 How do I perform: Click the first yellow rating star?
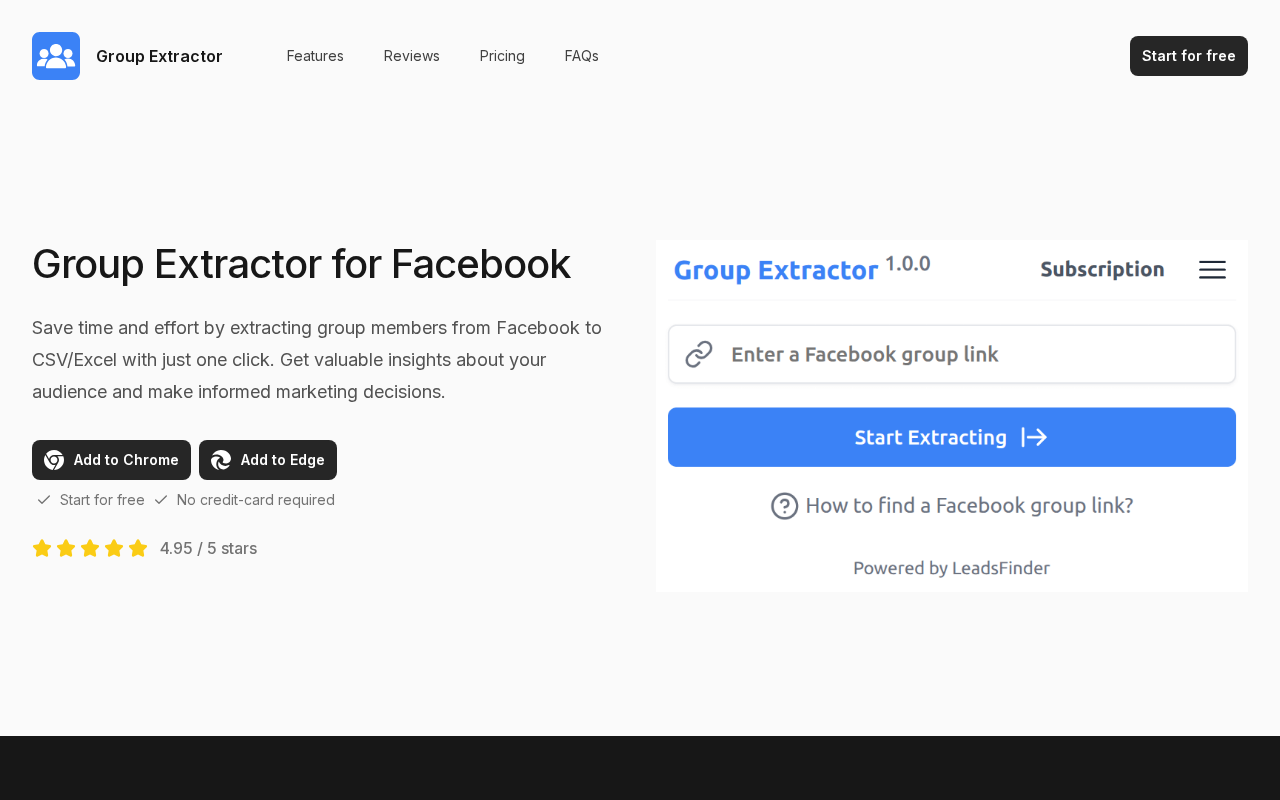(x=42, y=548)
